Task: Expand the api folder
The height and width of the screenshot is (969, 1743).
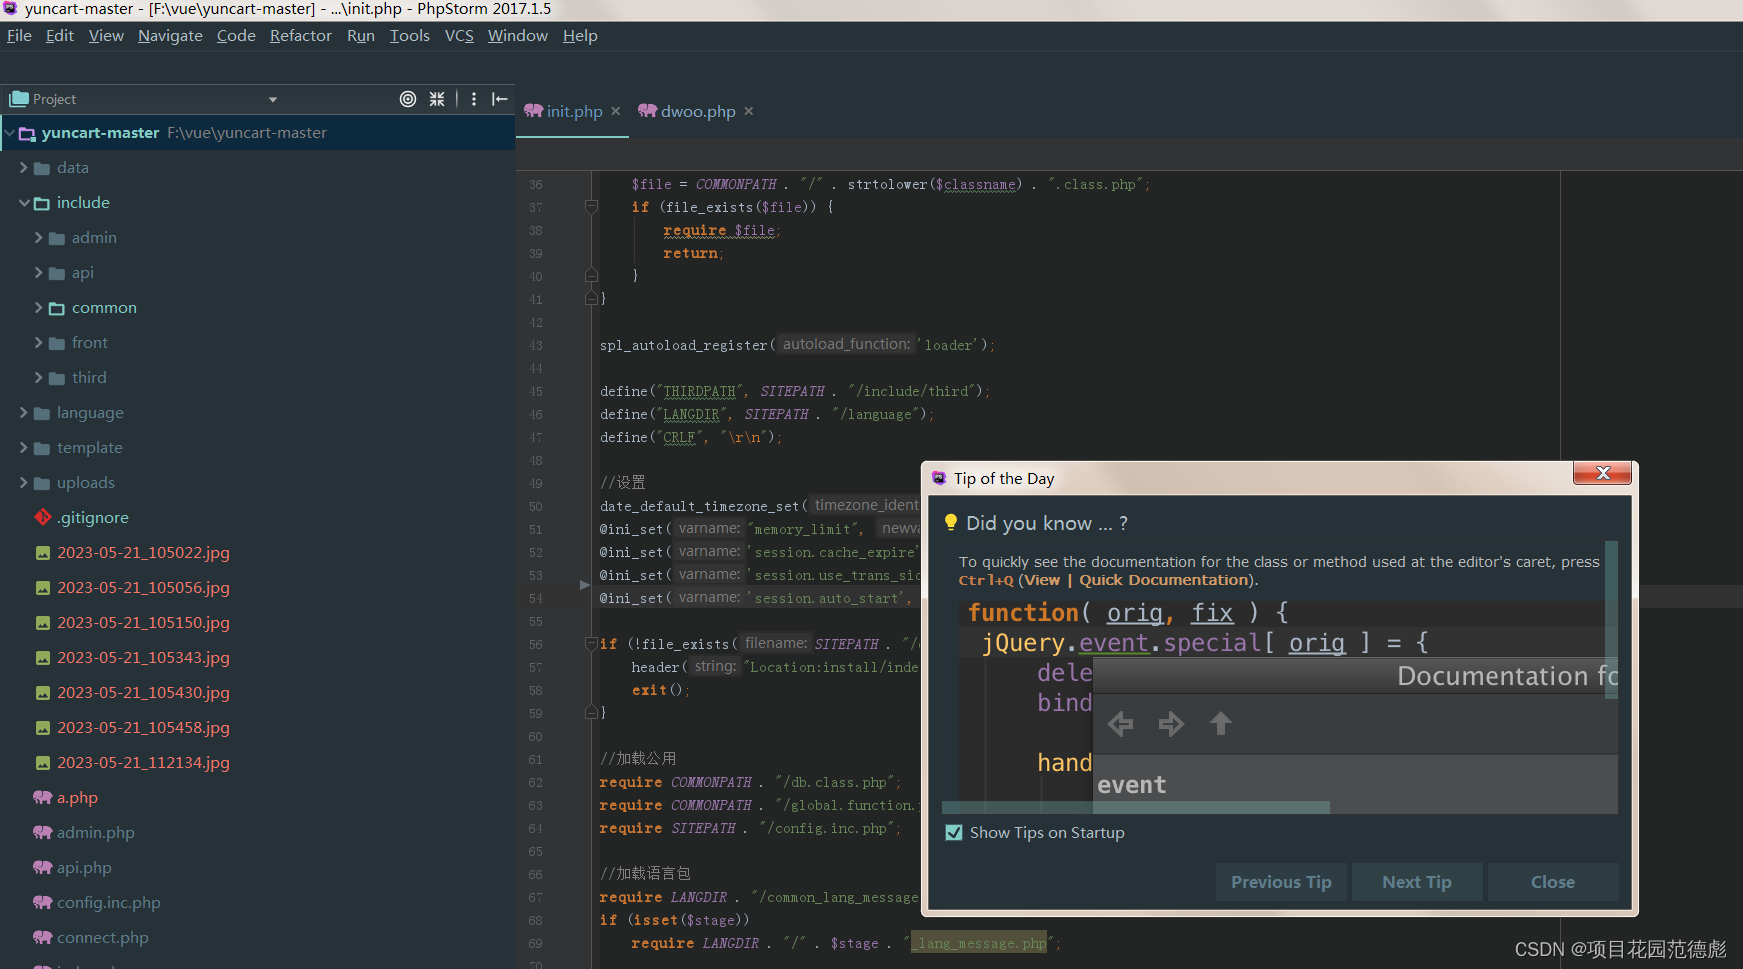Action: click(x=39, y=272)
